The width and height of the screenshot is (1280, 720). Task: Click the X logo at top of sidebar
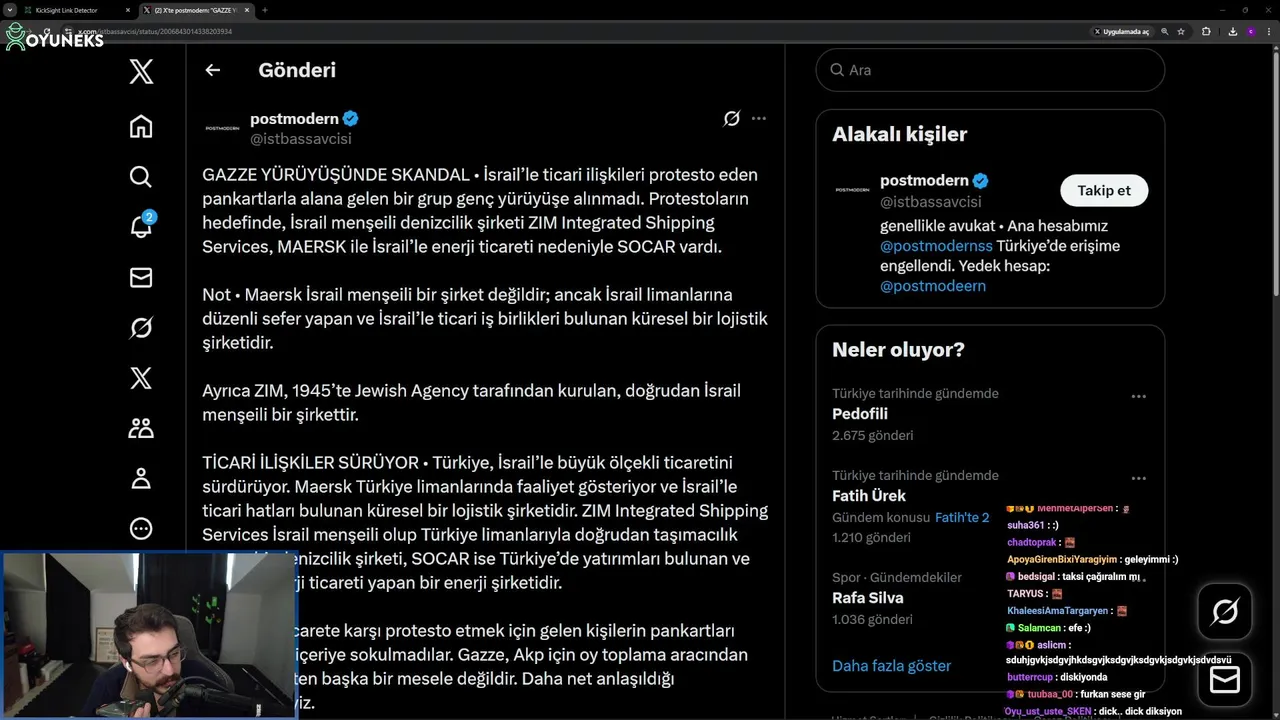pyautogui.click(x=141, y=71)
